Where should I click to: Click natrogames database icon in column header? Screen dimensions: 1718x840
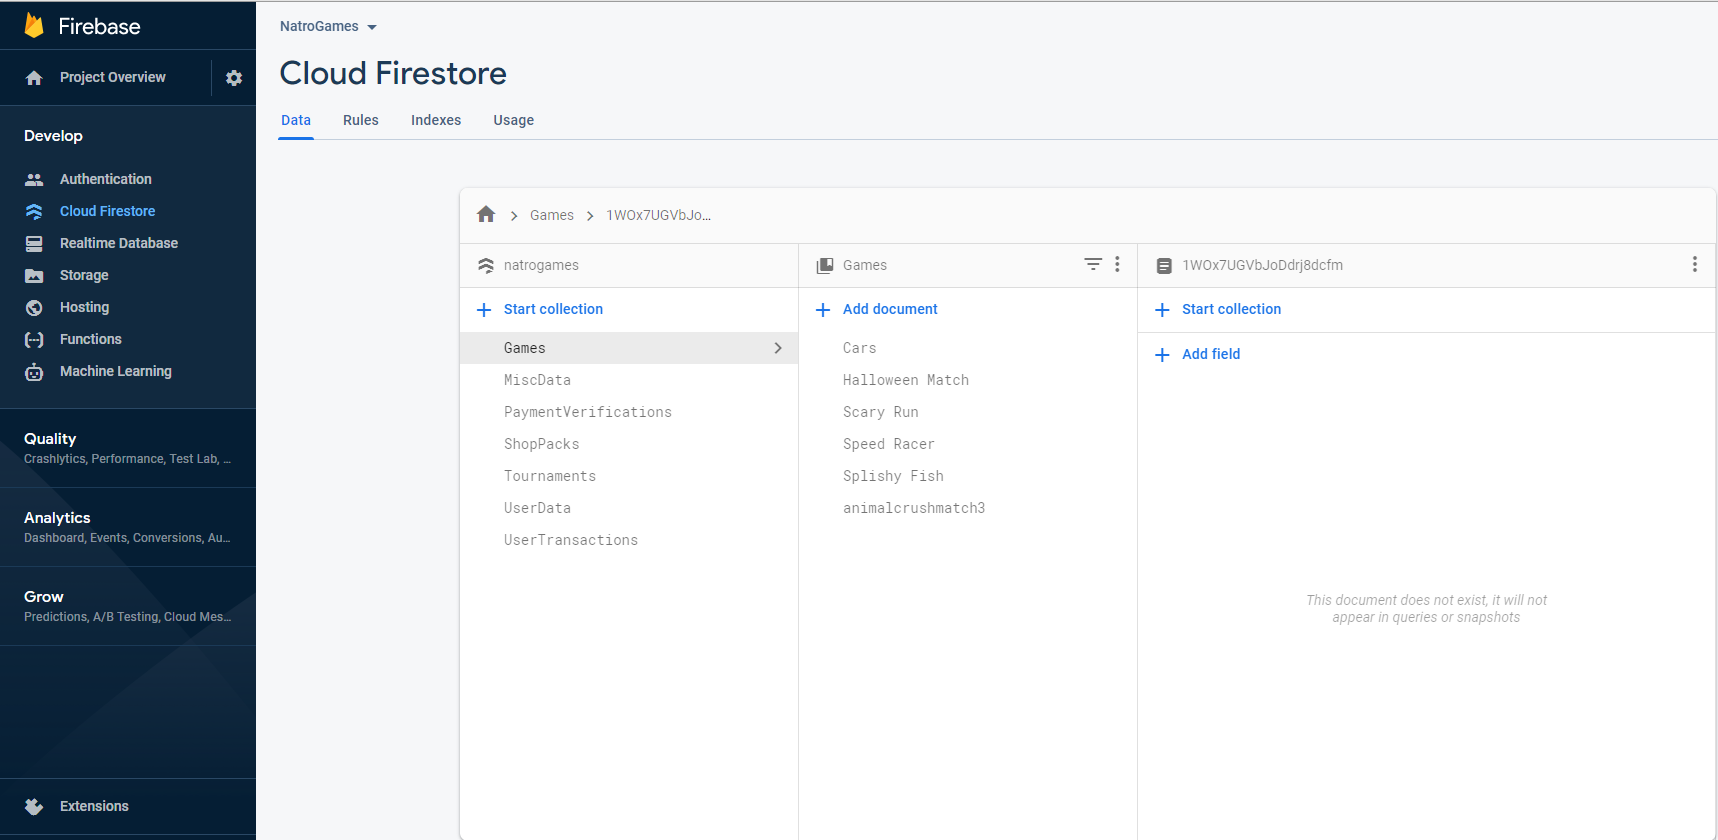point(486,266)
